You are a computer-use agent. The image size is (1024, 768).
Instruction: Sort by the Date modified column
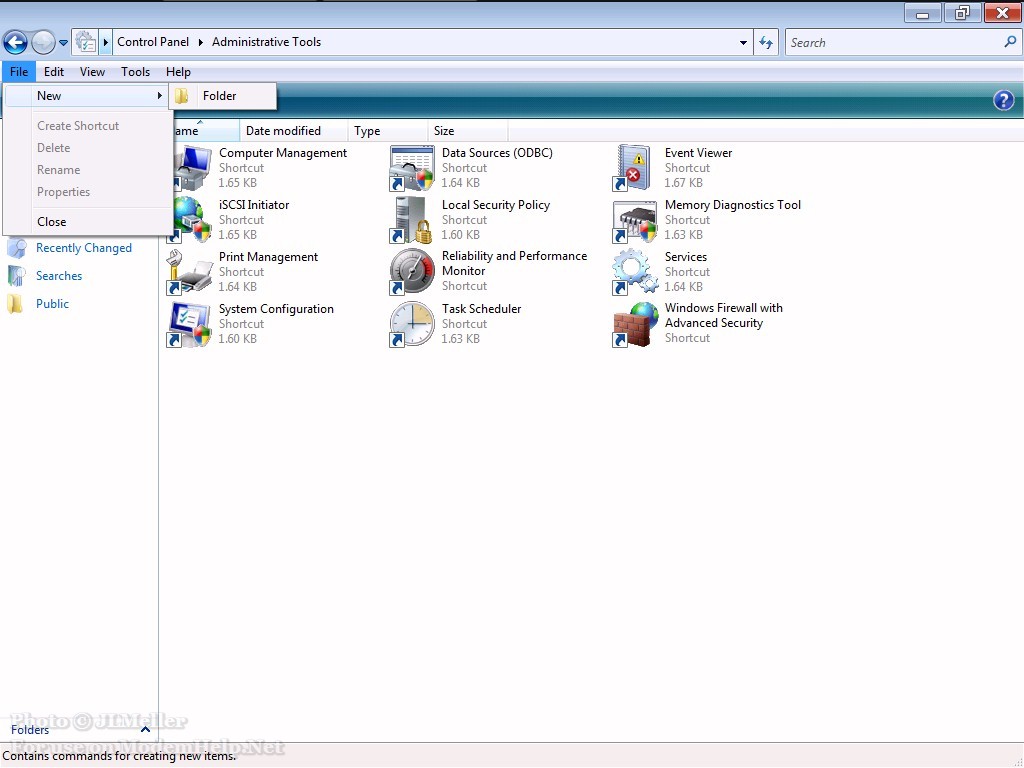tap(294, 131)
